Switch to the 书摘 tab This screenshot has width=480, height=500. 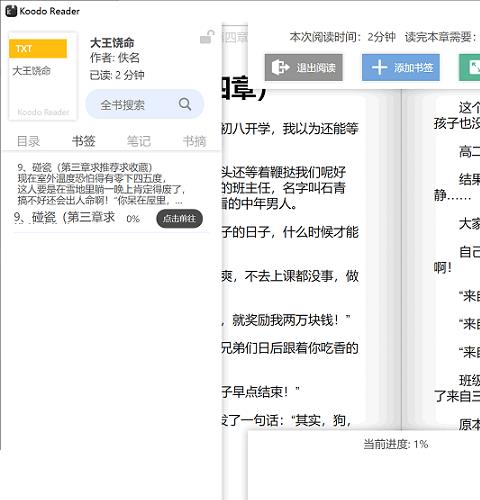195,141
